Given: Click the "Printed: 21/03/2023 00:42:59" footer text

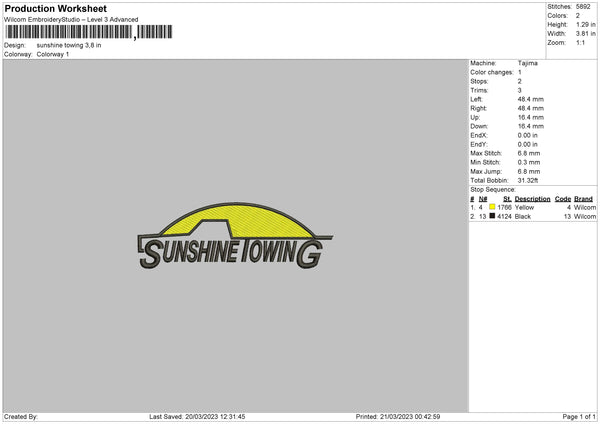Looking at the screenshot, I should point(398,417).
